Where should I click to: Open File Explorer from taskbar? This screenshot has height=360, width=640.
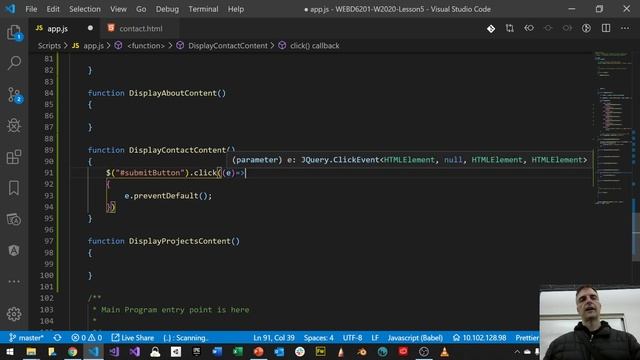tap(31, 351)
